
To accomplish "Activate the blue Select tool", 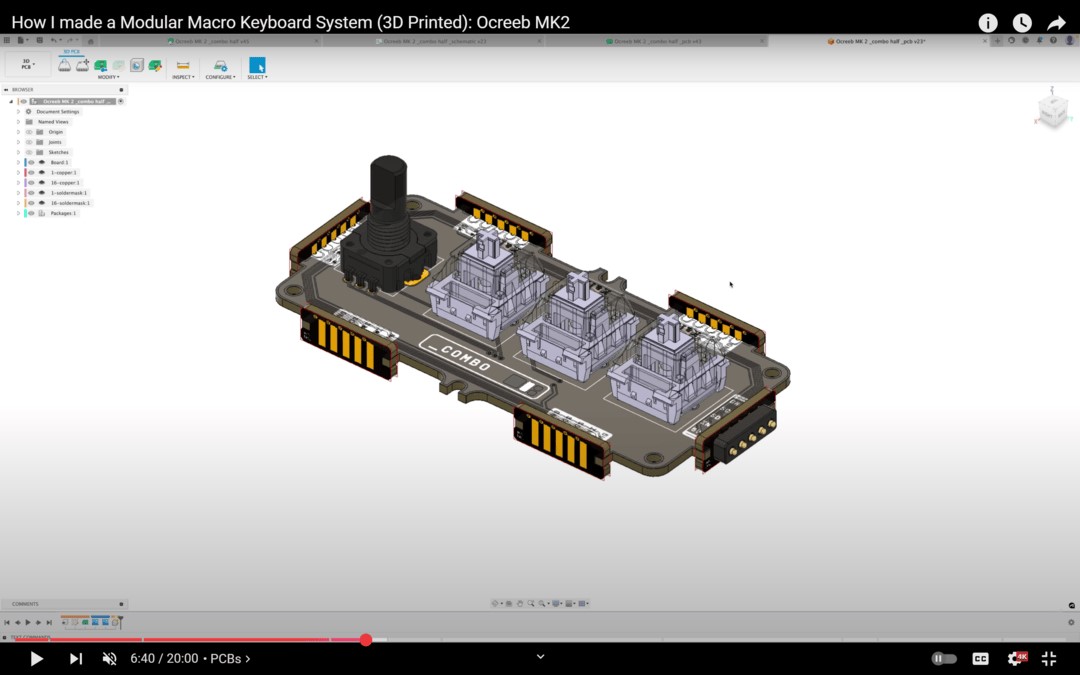I will [257, 65].
